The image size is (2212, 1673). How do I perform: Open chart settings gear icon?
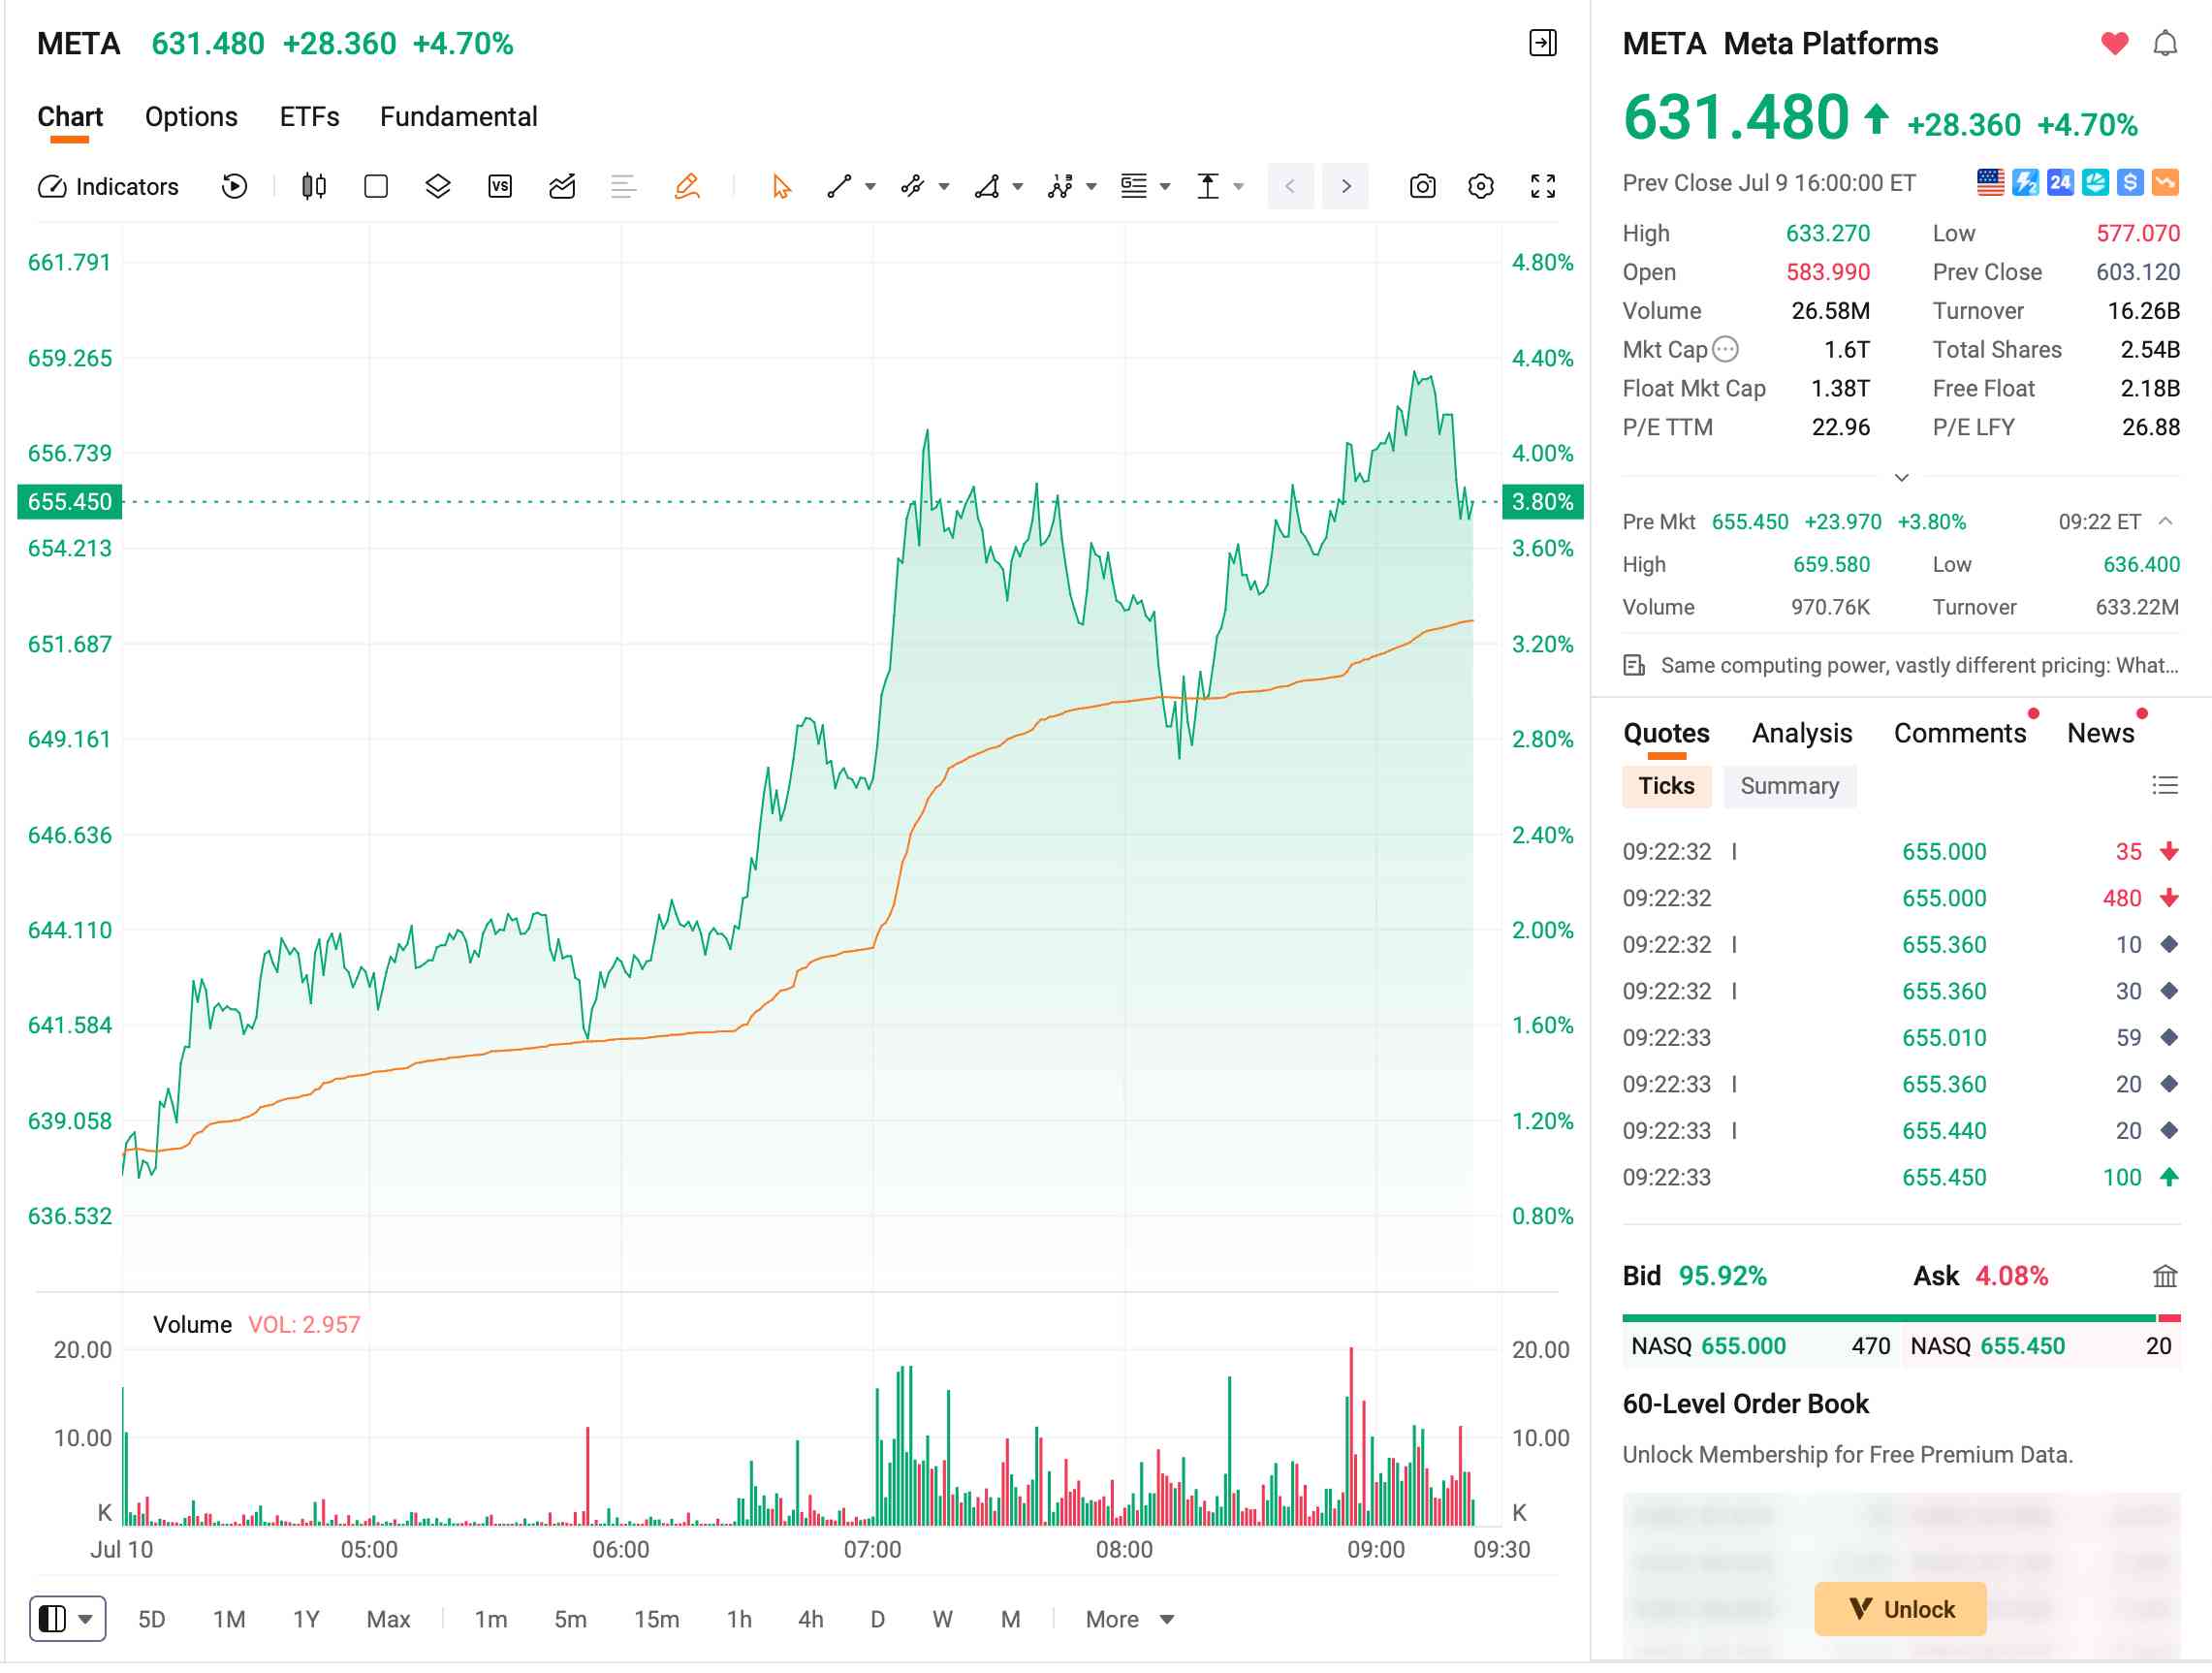click(x=1481, y=187)
